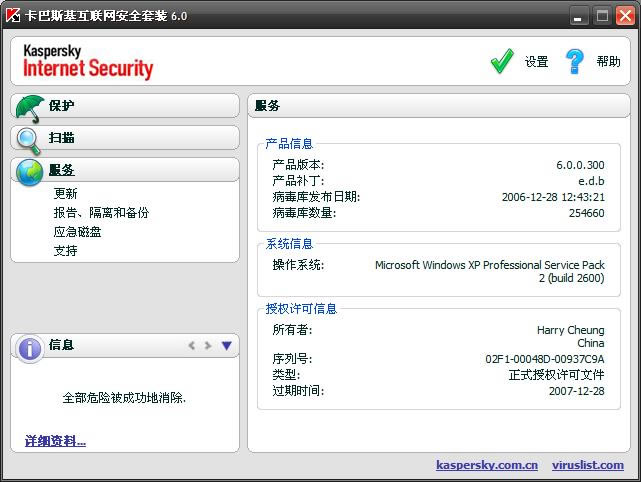Select 应急磁盘 (Rescue Disk) item
Image resolution: width=641 pixels, height=482 pixels.
[78, 232]
